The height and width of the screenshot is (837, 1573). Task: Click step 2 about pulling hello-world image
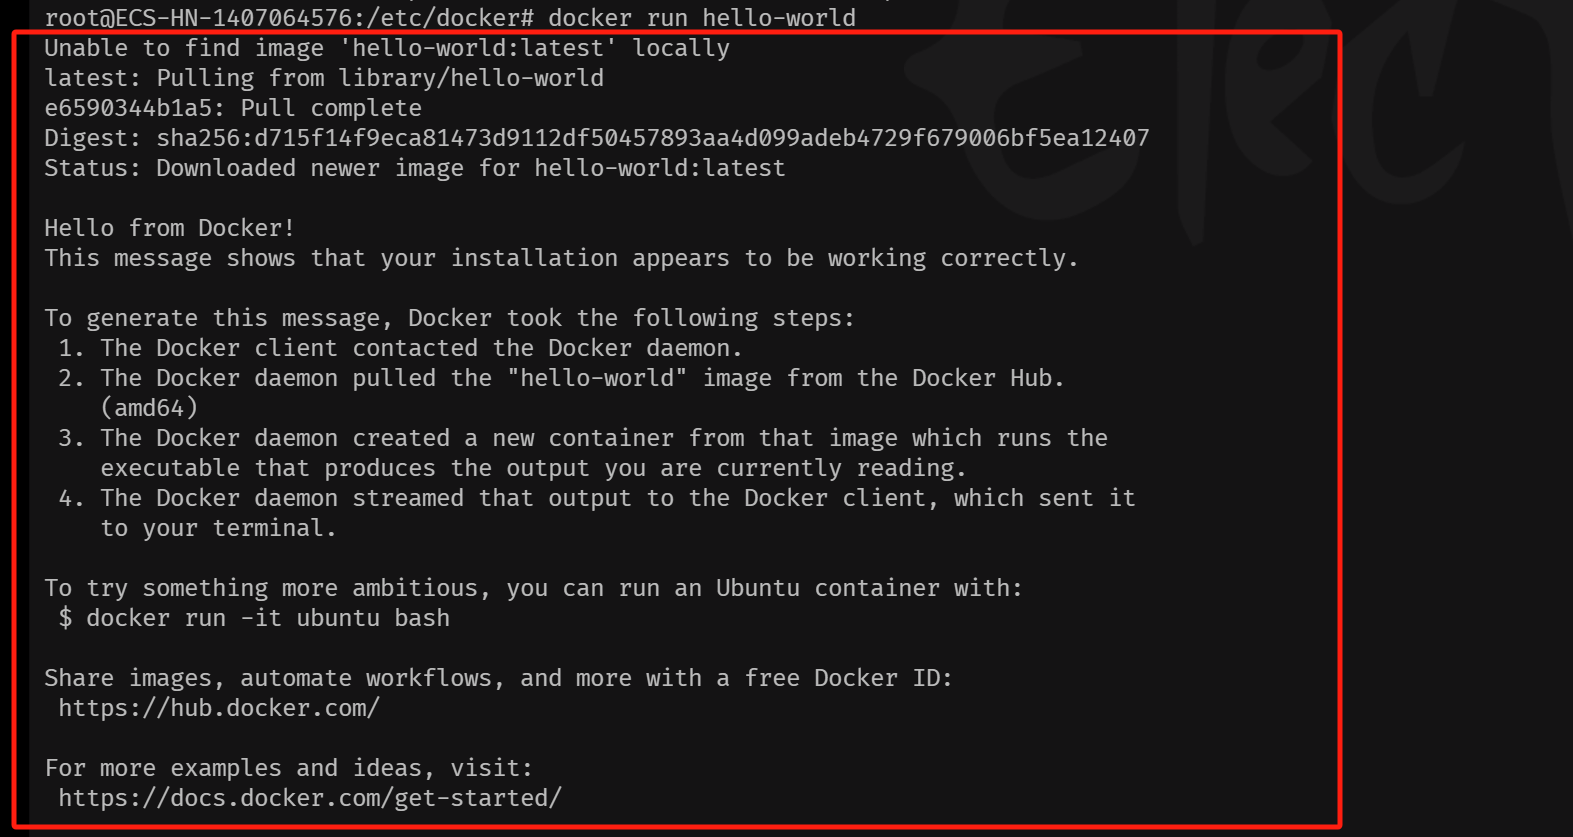[x=561, y=378]
